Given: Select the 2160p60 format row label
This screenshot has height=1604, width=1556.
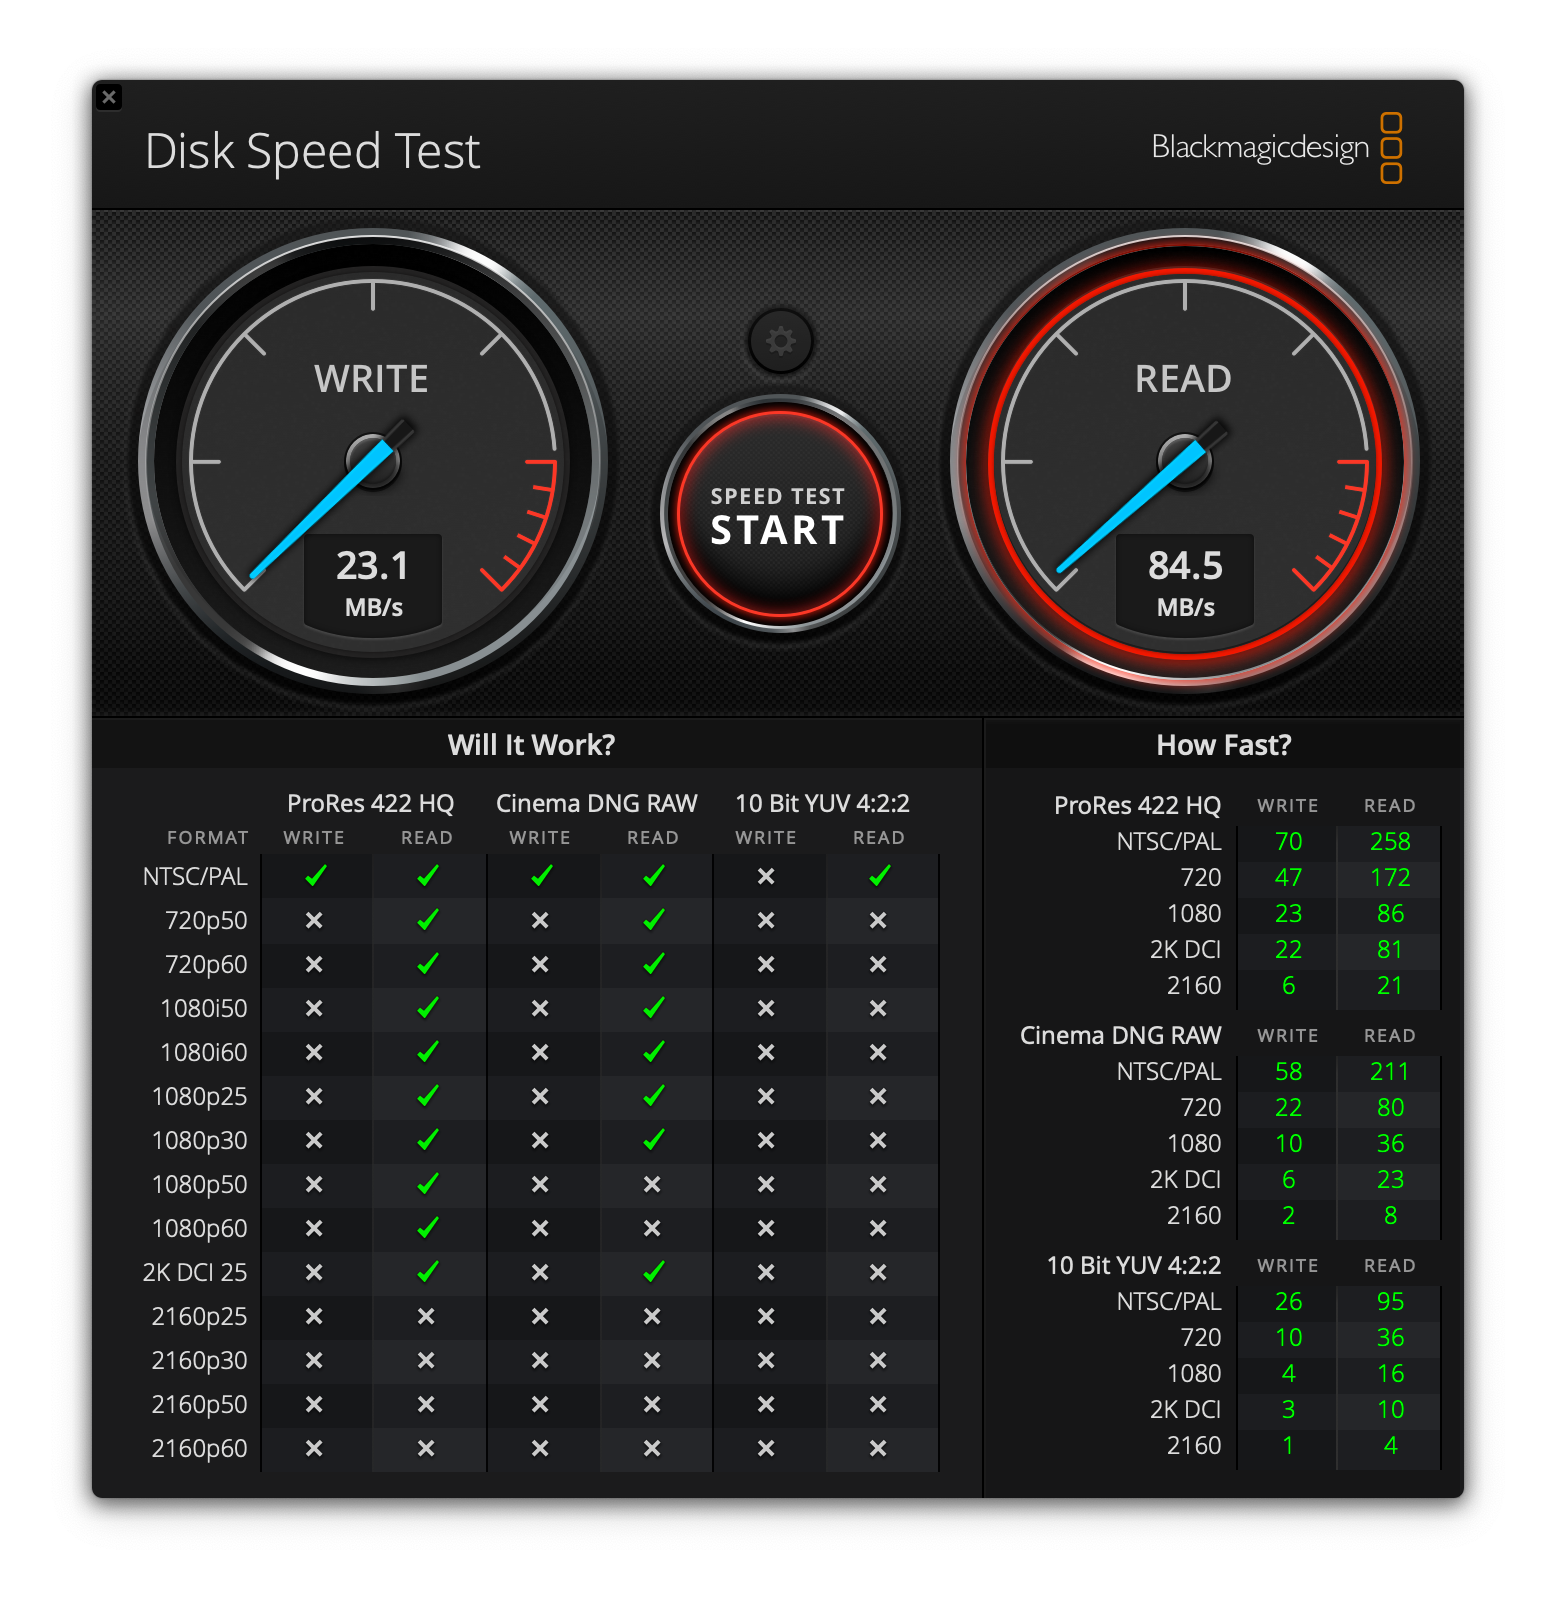Looking at the screenshot, I should [x=199, y=1449].
